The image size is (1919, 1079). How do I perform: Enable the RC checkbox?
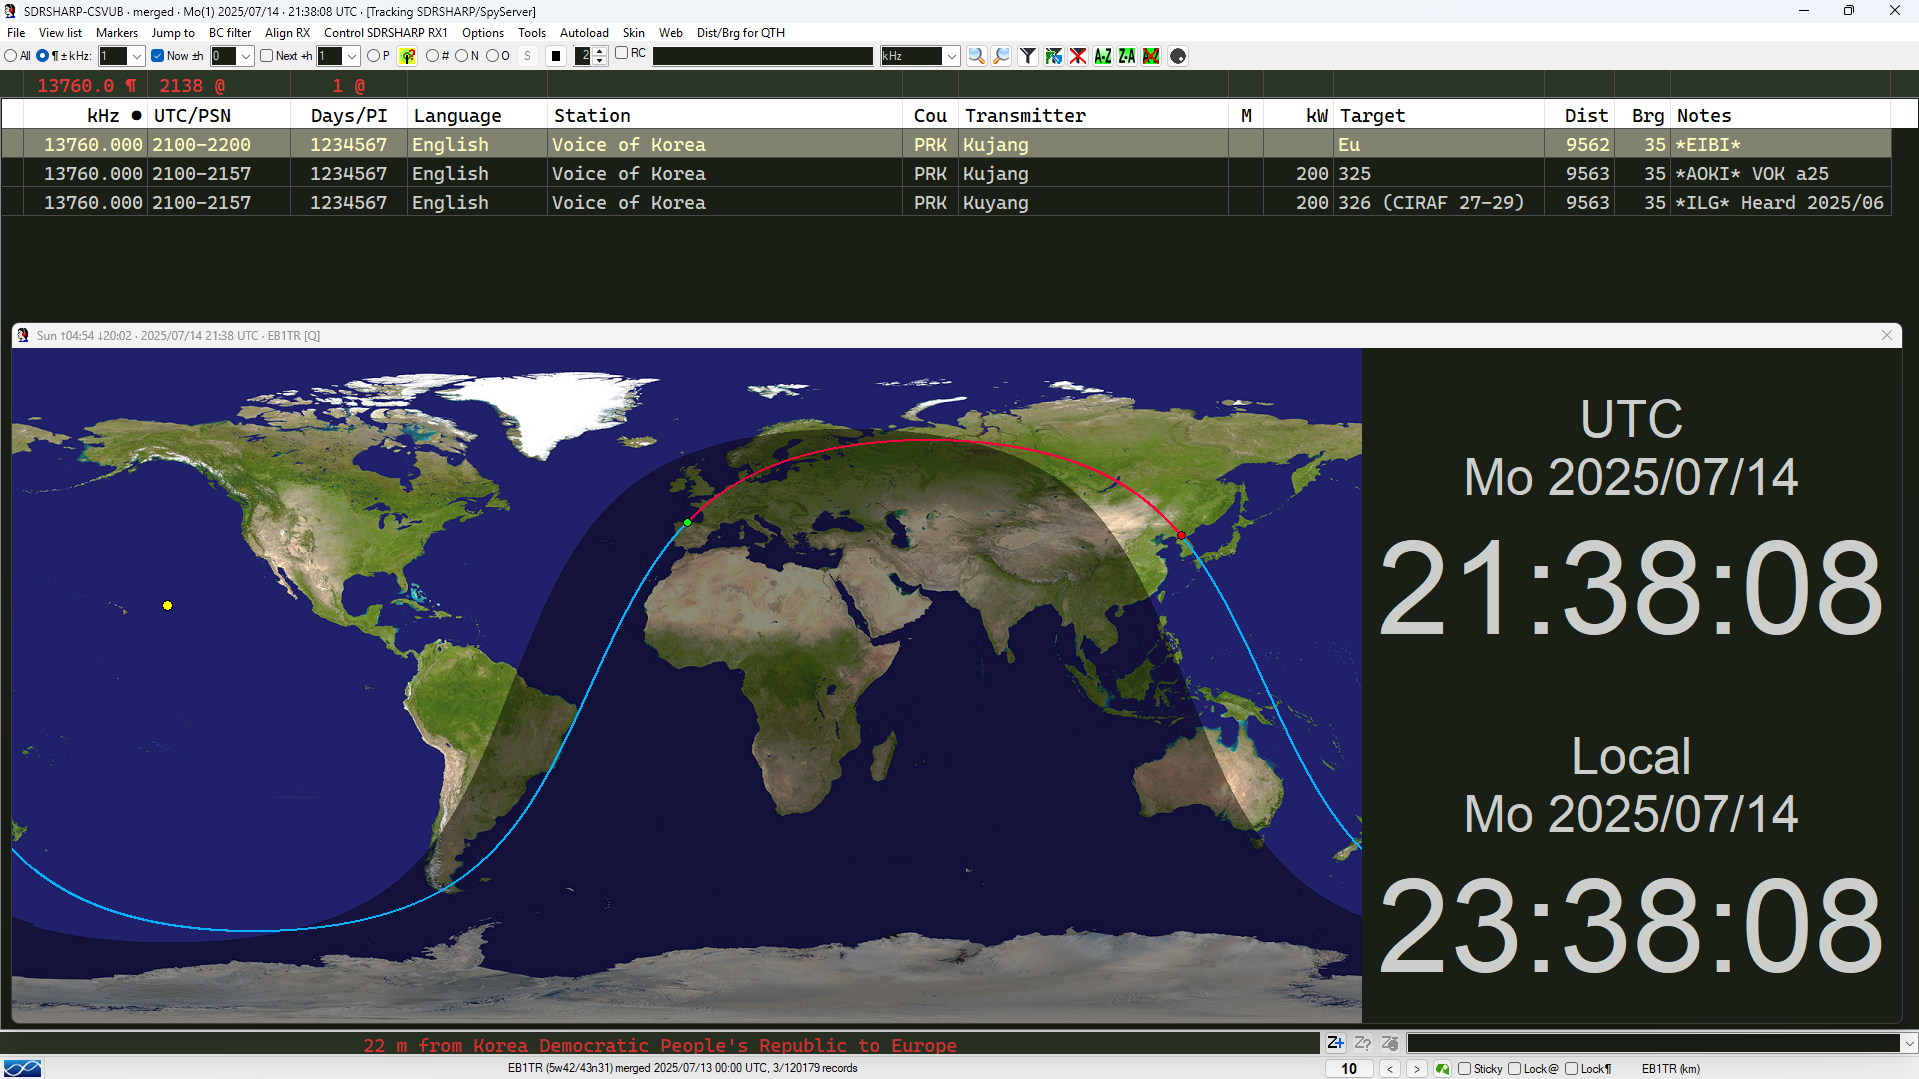point(621,53)
